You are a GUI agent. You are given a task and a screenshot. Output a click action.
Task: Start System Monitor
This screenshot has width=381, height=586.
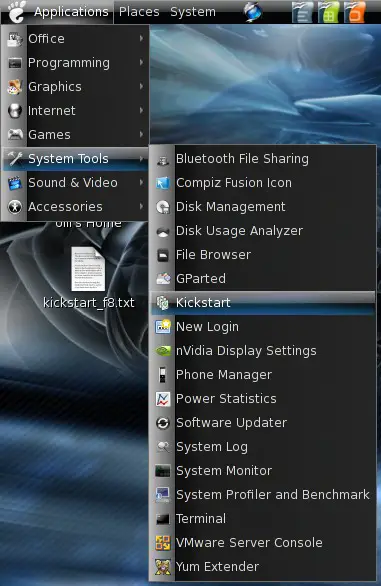263,471
